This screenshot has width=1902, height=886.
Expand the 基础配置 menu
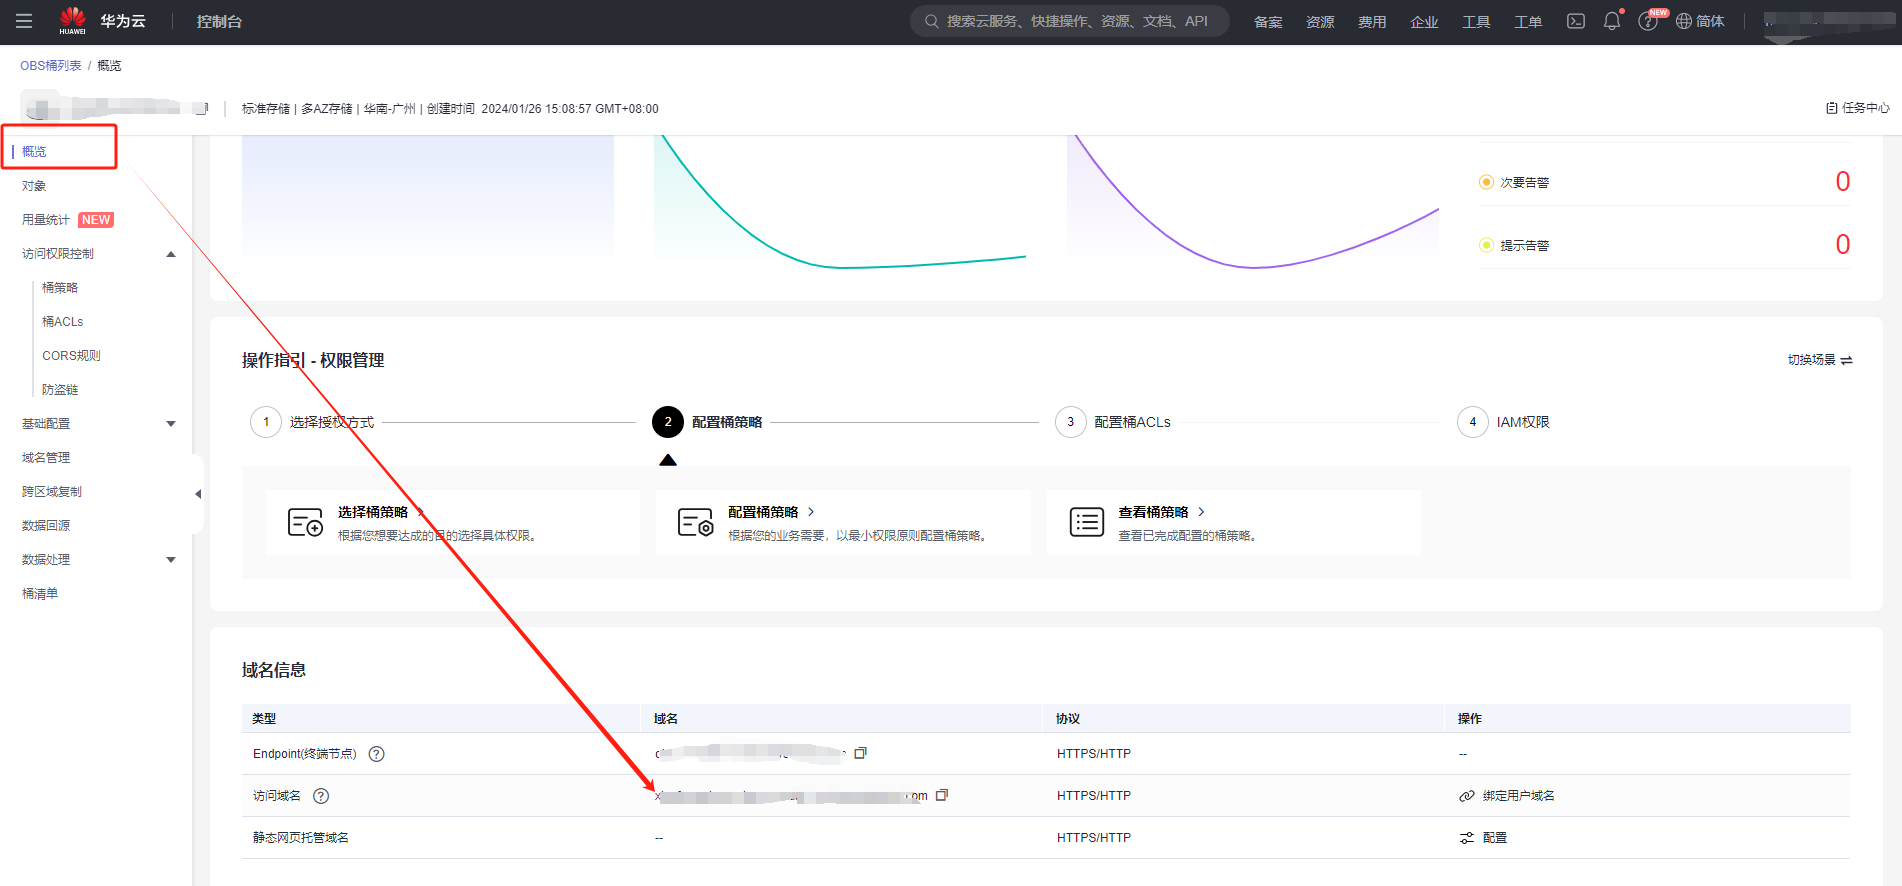[x=171, y=424]
